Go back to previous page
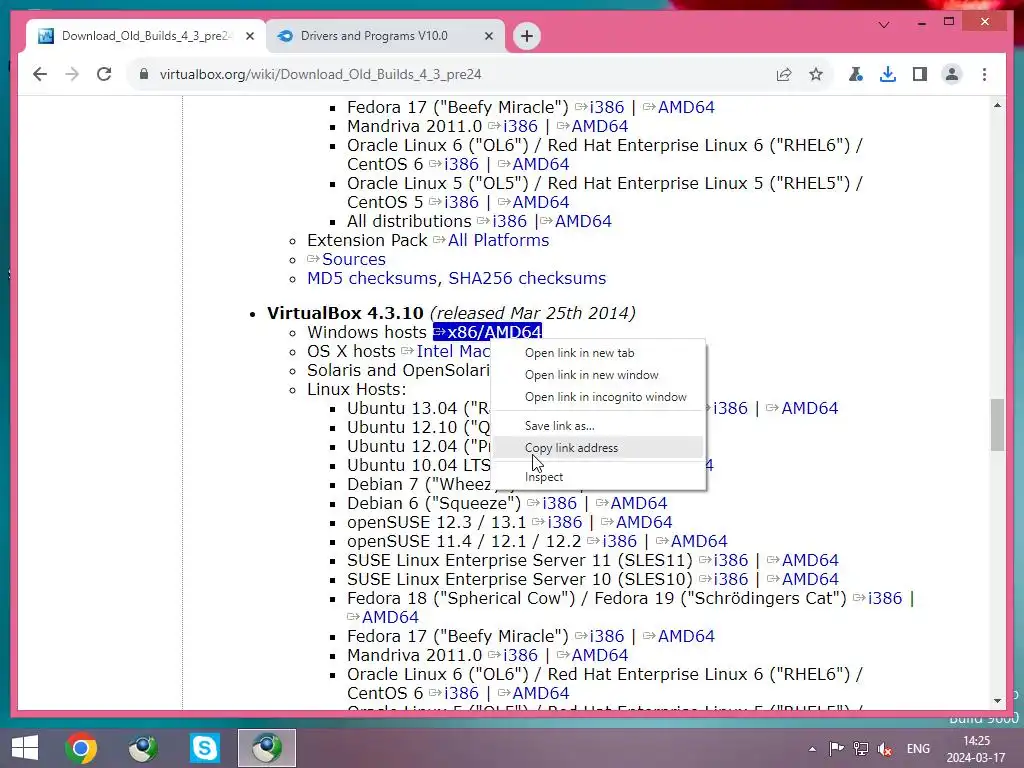Viewport: 1024px width, 768px height. 40,74
